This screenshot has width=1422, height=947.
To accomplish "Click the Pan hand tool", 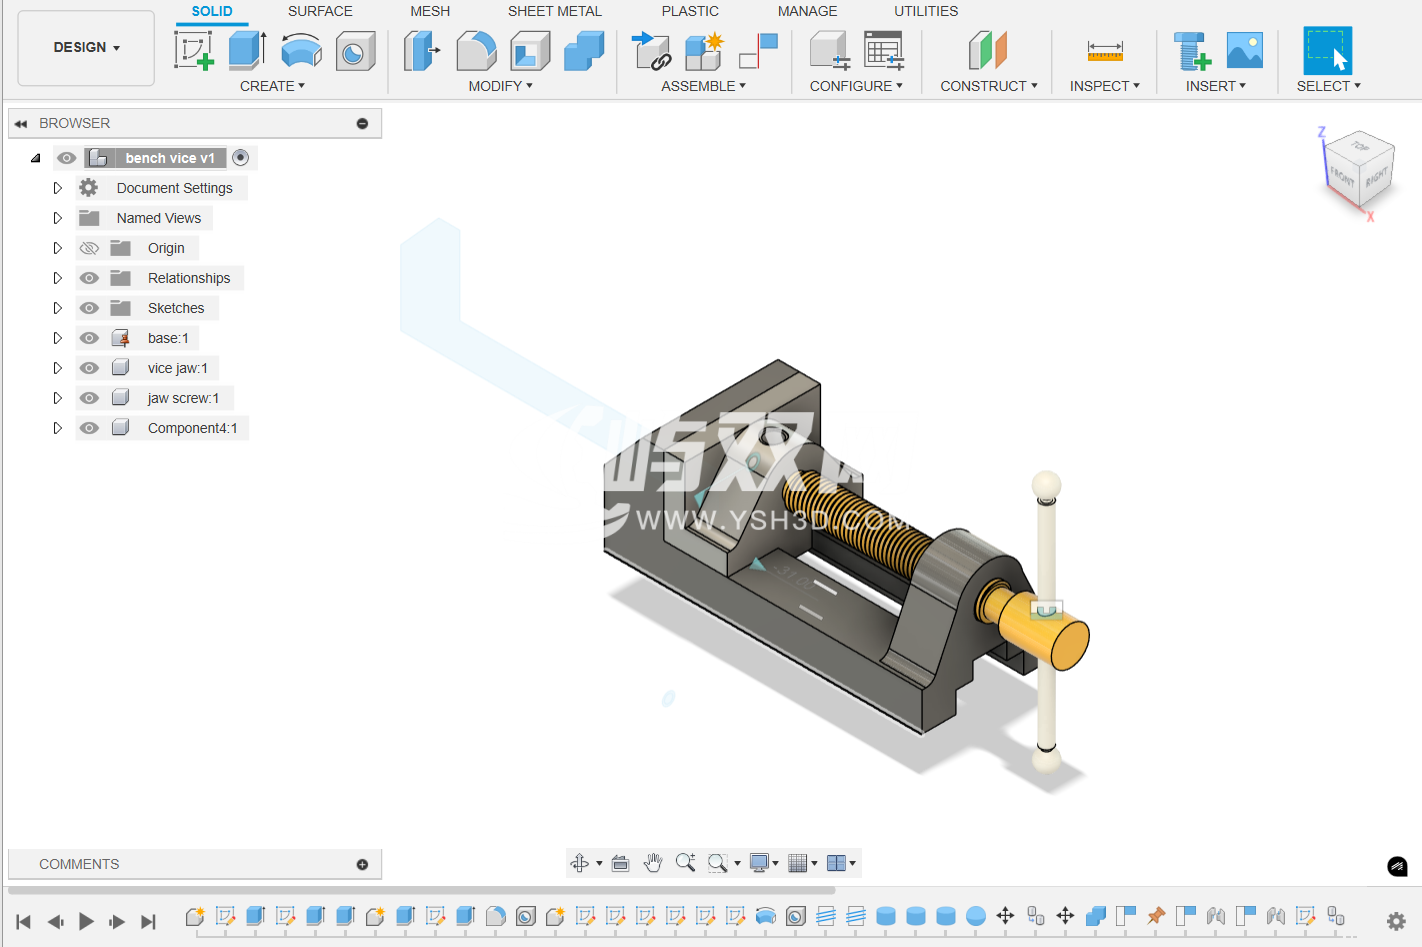I will click(653, 863).
